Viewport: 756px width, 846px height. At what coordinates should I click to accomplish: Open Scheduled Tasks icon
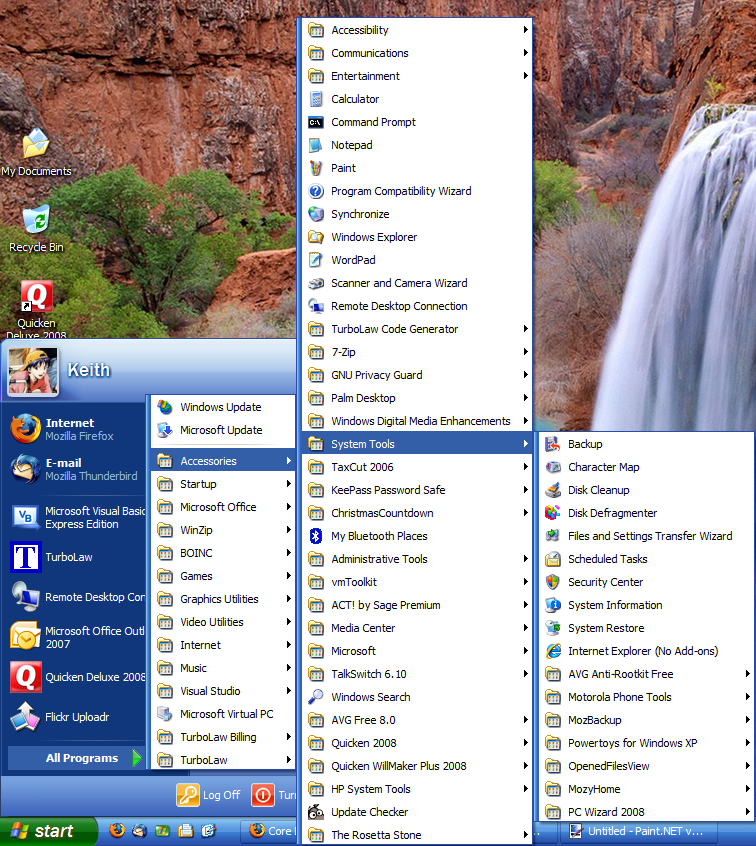coord(553,560)
